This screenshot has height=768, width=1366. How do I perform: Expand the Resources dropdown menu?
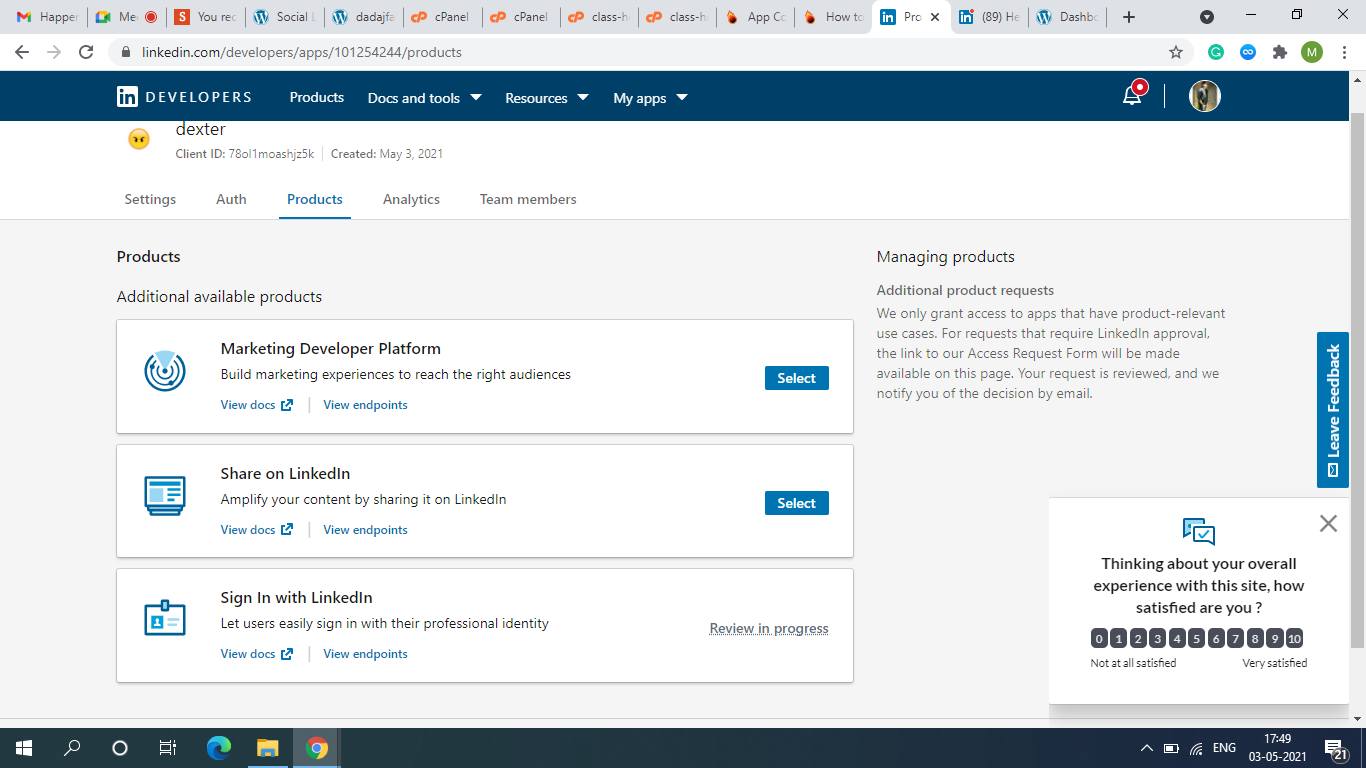click(546, 98)
